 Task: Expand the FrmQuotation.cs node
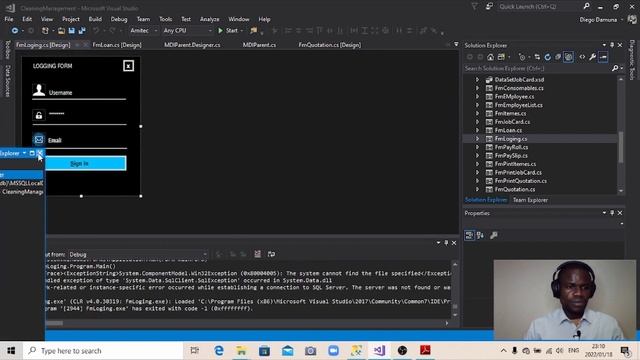click(x=477, y=189)
